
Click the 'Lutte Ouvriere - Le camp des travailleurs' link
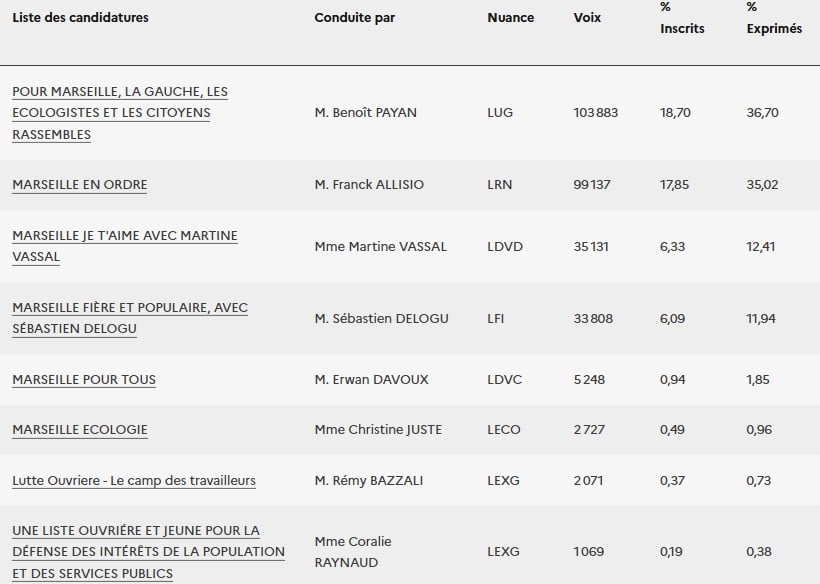coord(134,481)
